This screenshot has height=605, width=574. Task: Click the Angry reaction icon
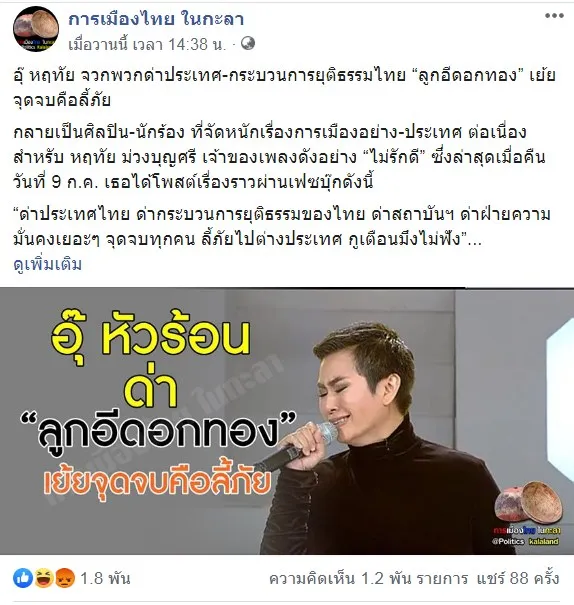click(64, 578)
